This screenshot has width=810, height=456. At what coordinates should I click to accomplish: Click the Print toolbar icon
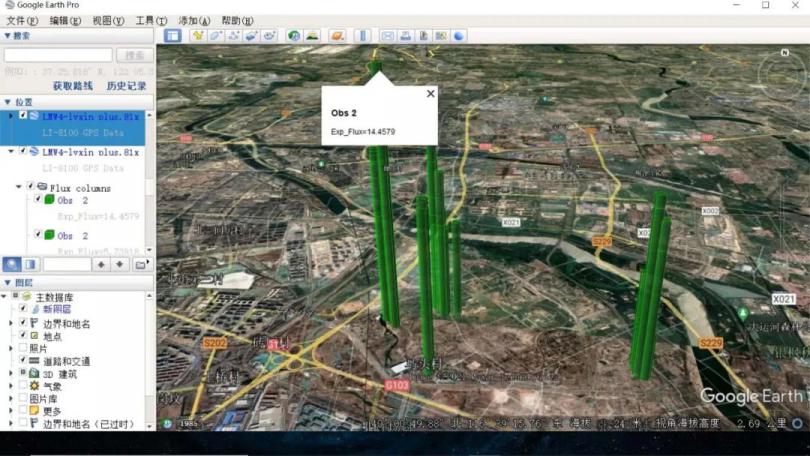(406, 36)
